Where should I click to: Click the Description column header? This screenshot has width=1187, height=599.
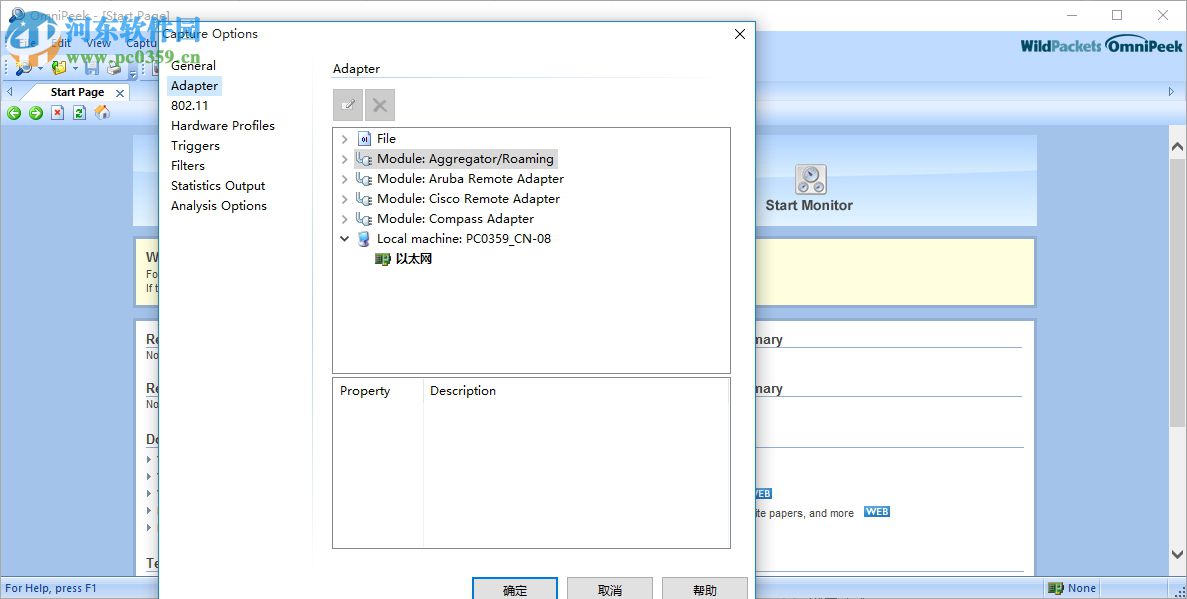pos(463,391)
